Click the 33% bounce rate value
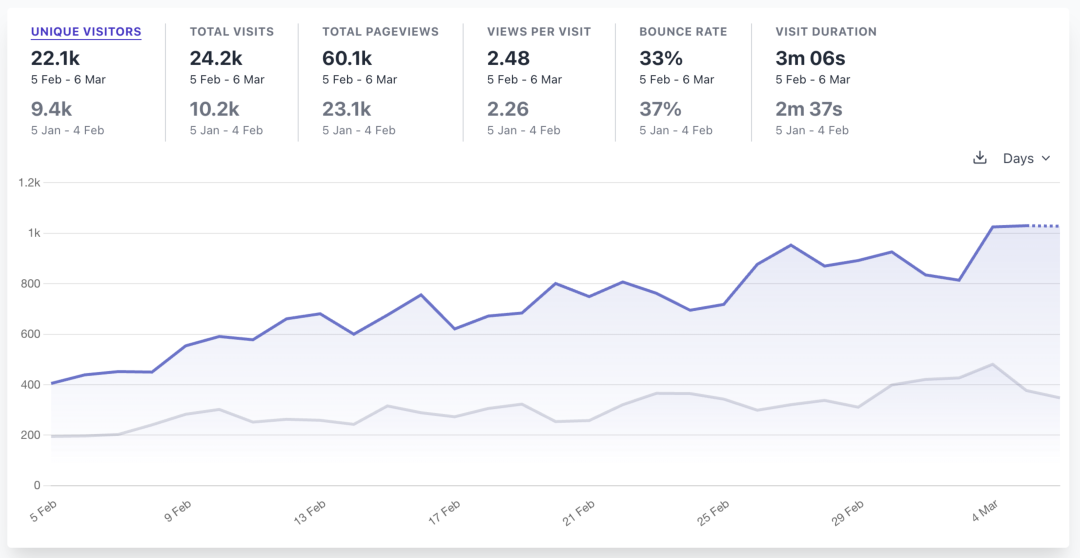The height and width of the screenshot is (558, 1080). click(x=660, y=58)
